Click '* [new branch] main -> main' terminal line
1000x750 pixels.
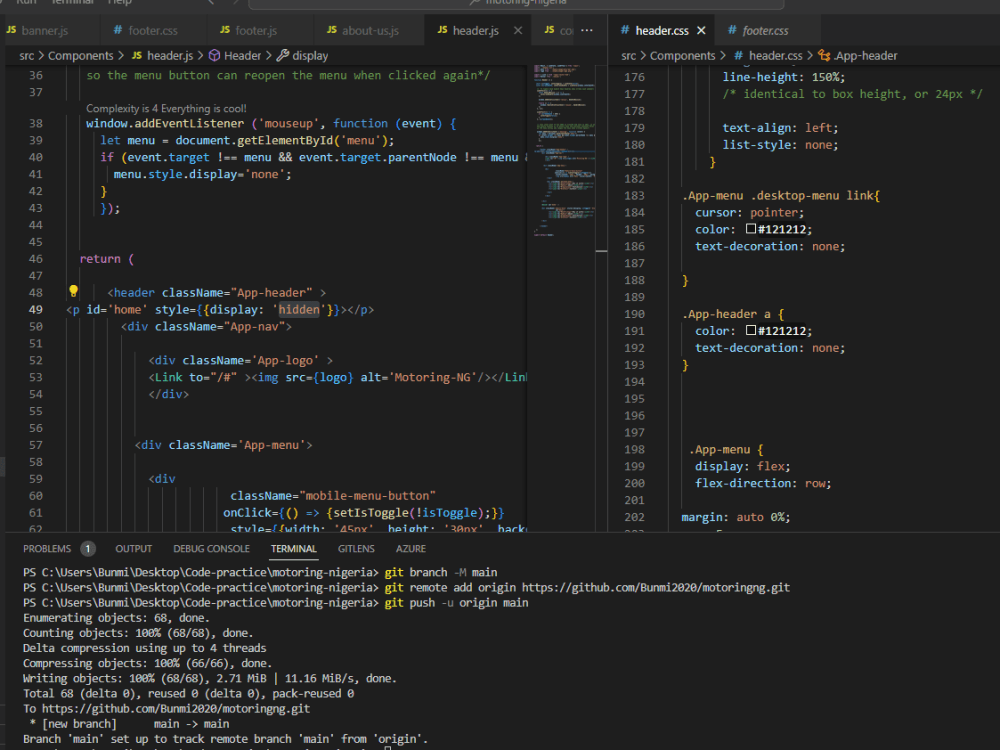[129, 724]
